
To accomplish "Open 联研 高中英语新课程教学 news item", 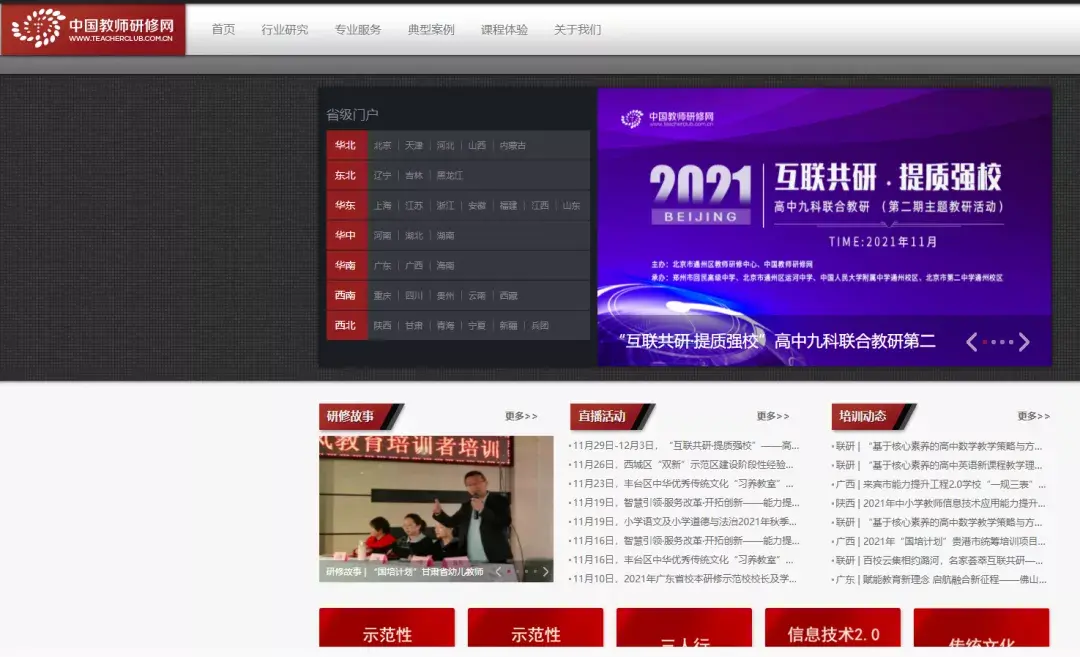I will pyautogui.click(x=937, y=465).
